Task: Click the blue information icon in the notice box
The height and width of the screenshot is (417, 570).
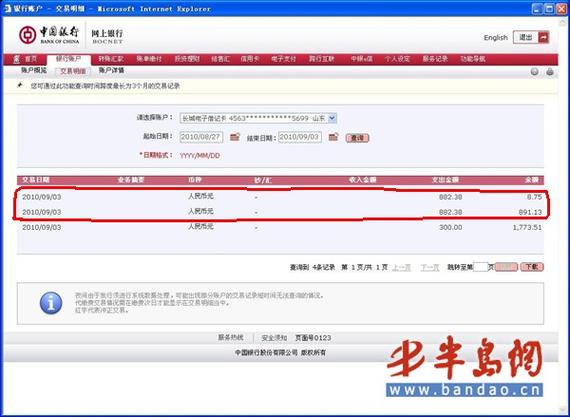Action: click(51, 303)
